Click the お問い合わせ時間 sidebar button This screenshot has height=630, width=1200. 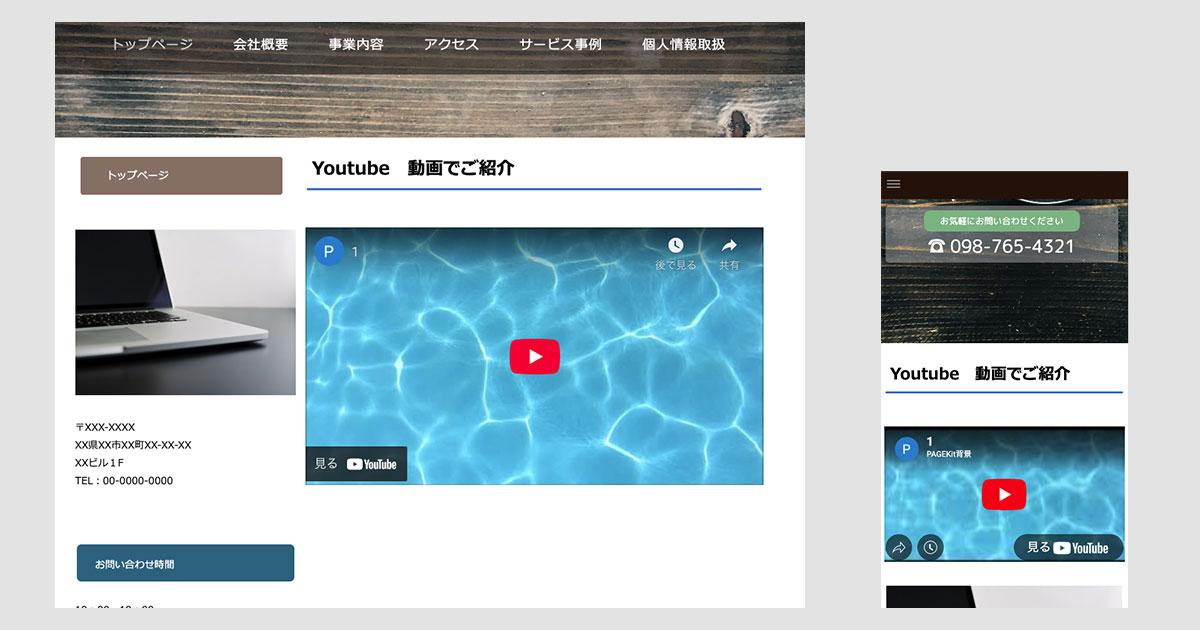coord(185,563)
